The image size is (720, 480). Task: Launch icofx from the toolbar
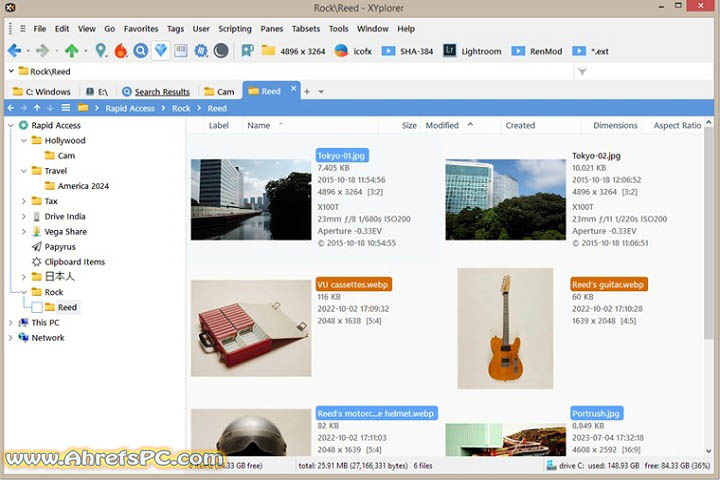point(353,51)
